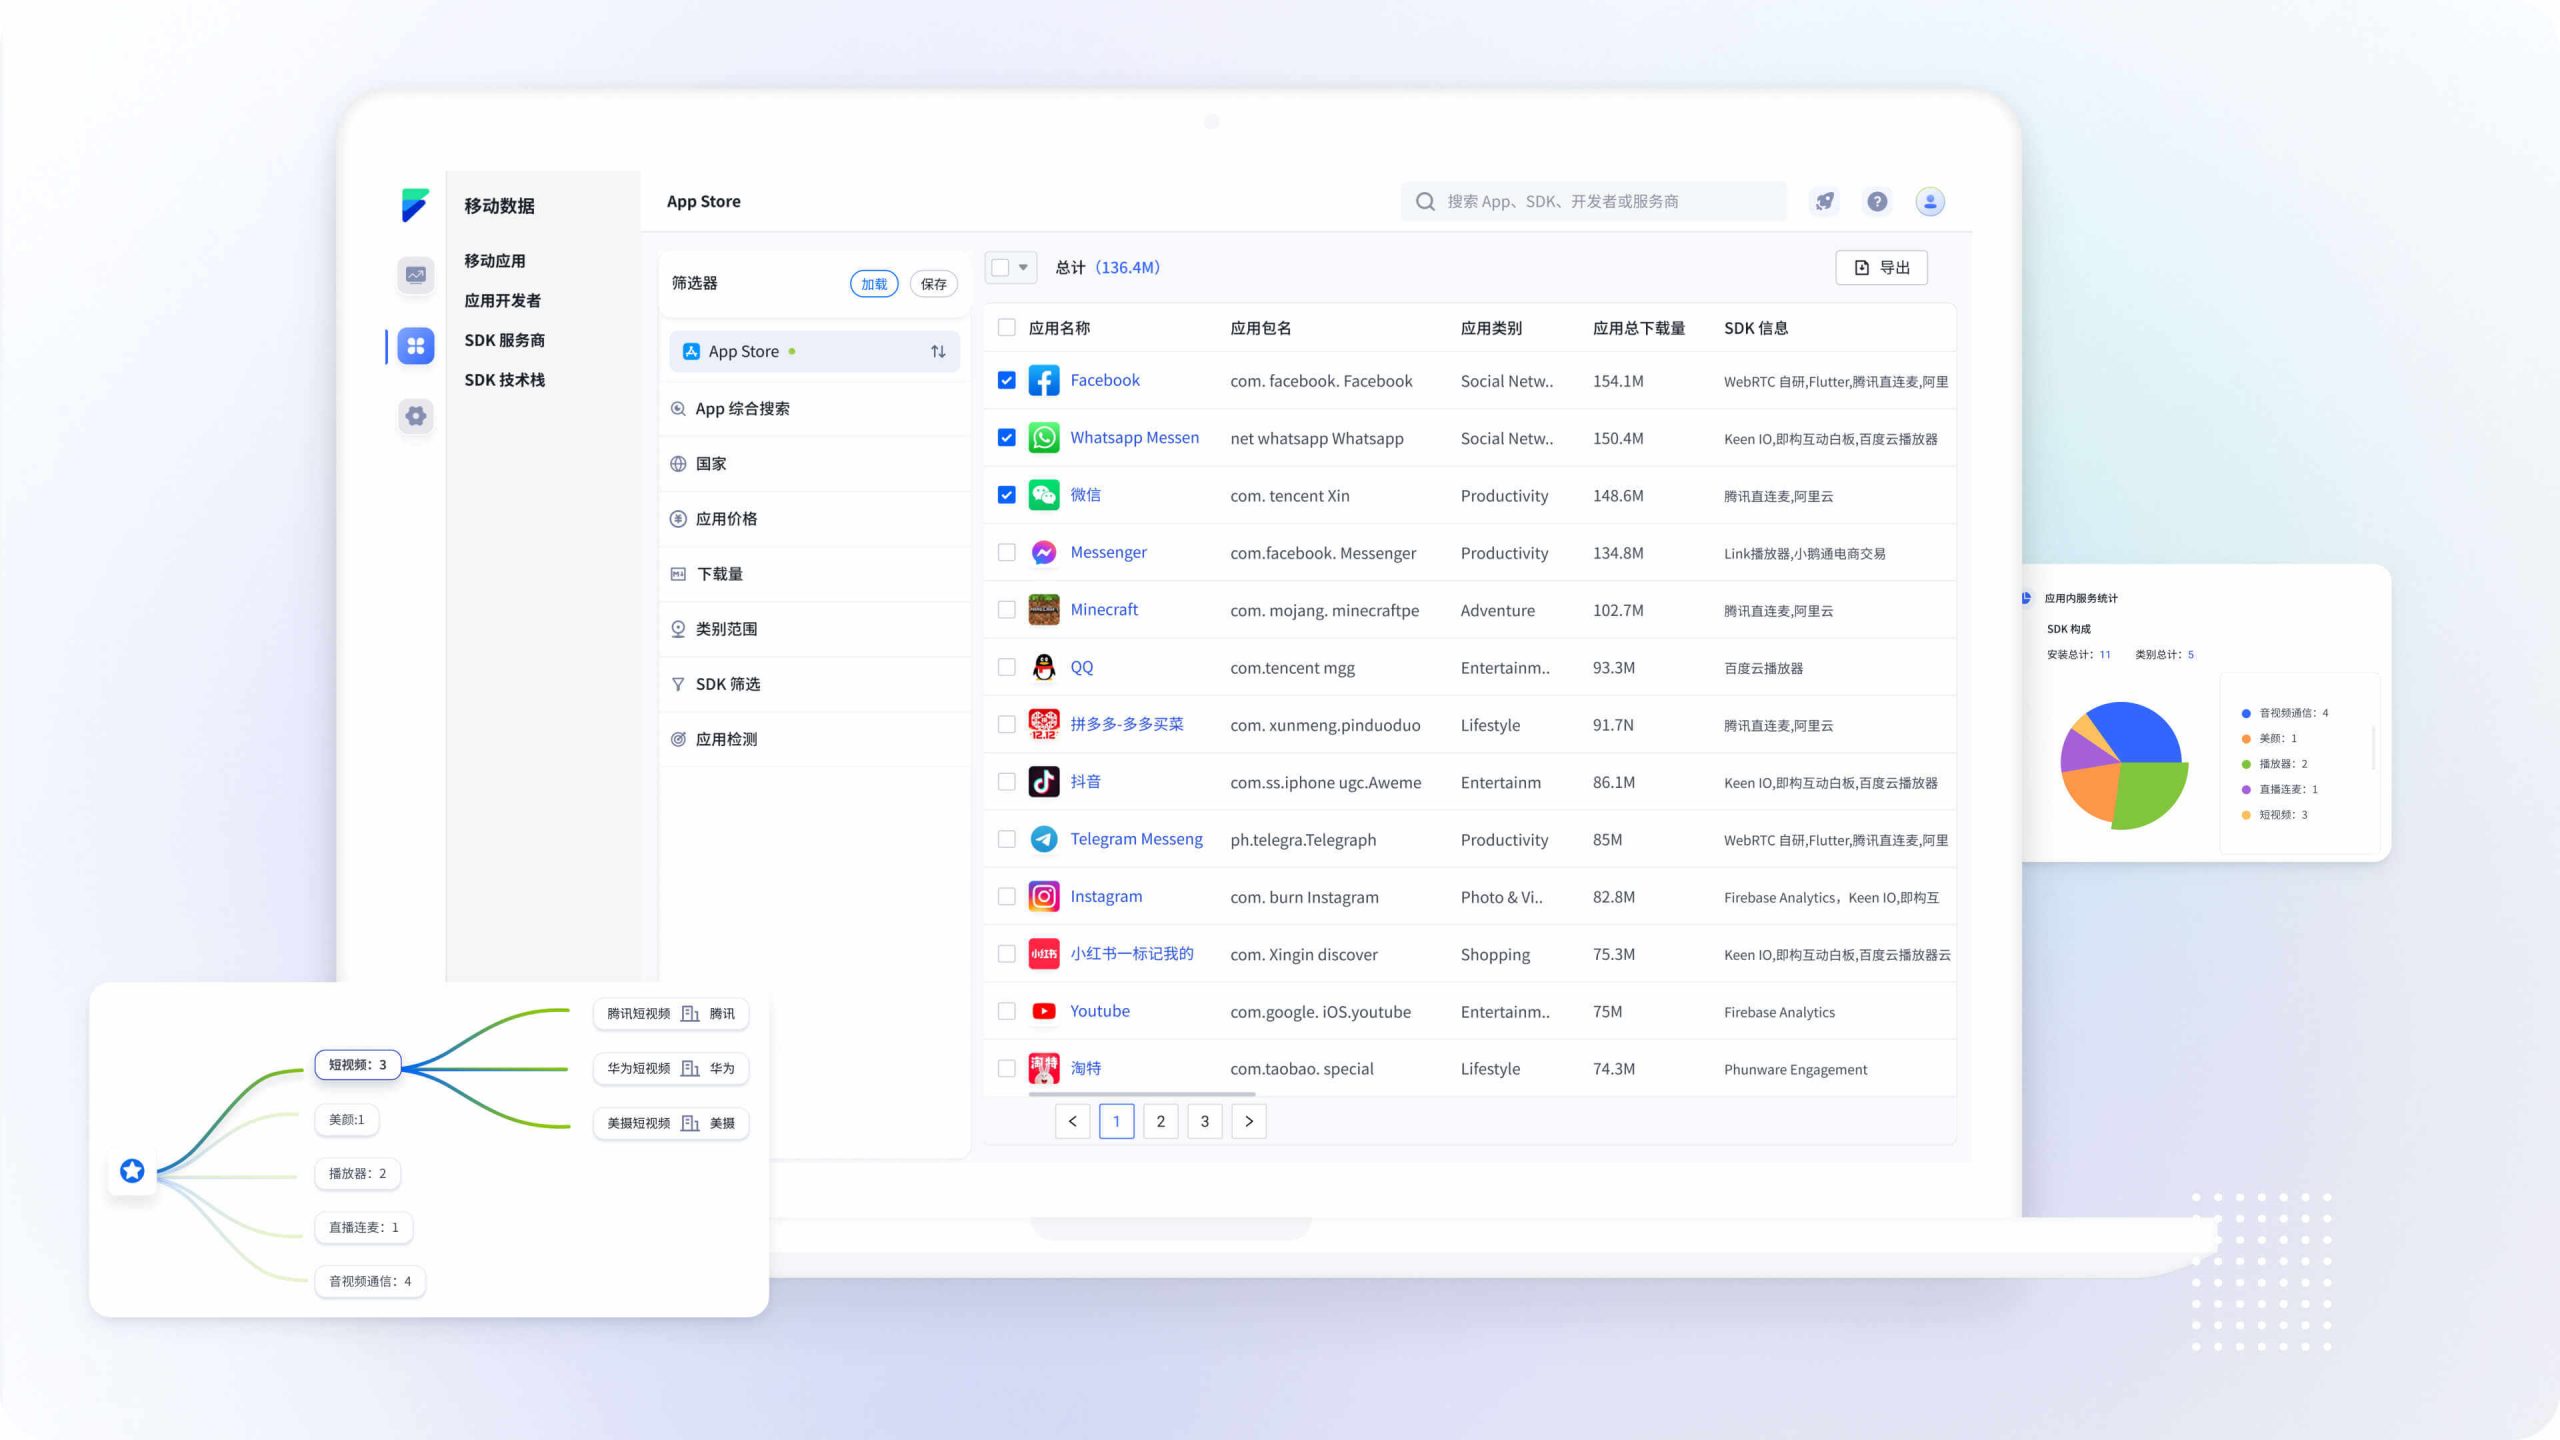
Task: Check the Messenger row checkbox
Action: [x=1006, y=552]
